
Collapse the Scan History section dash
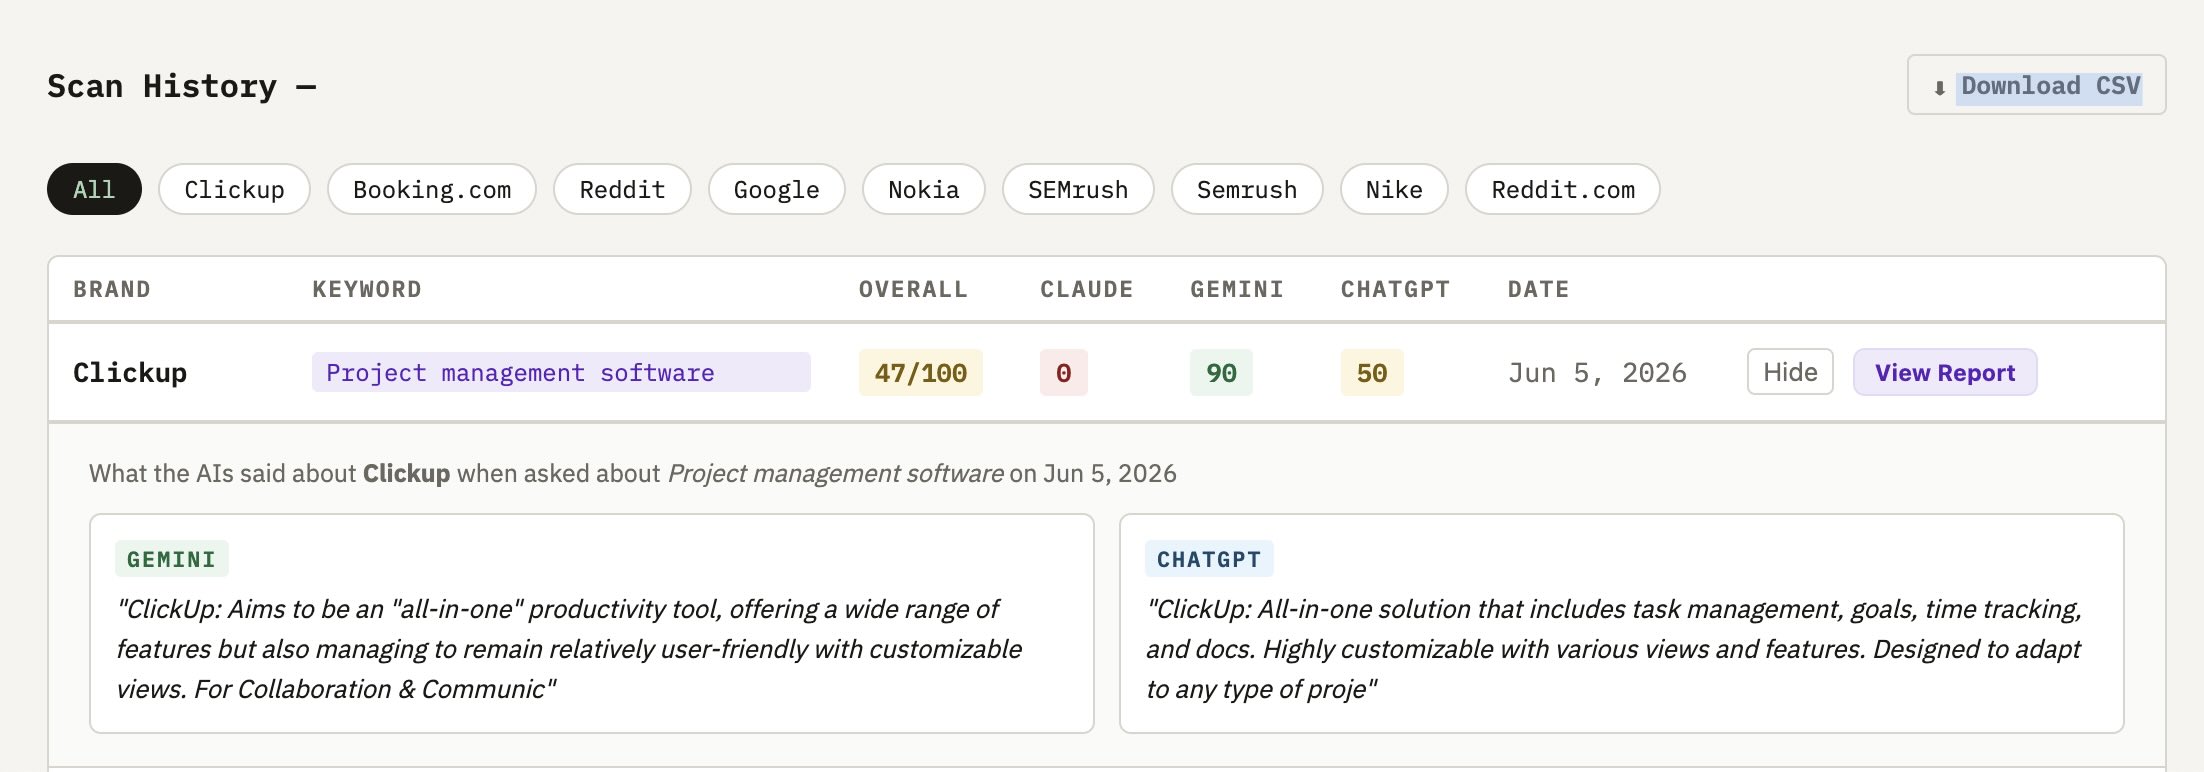[x=306, y=87]
